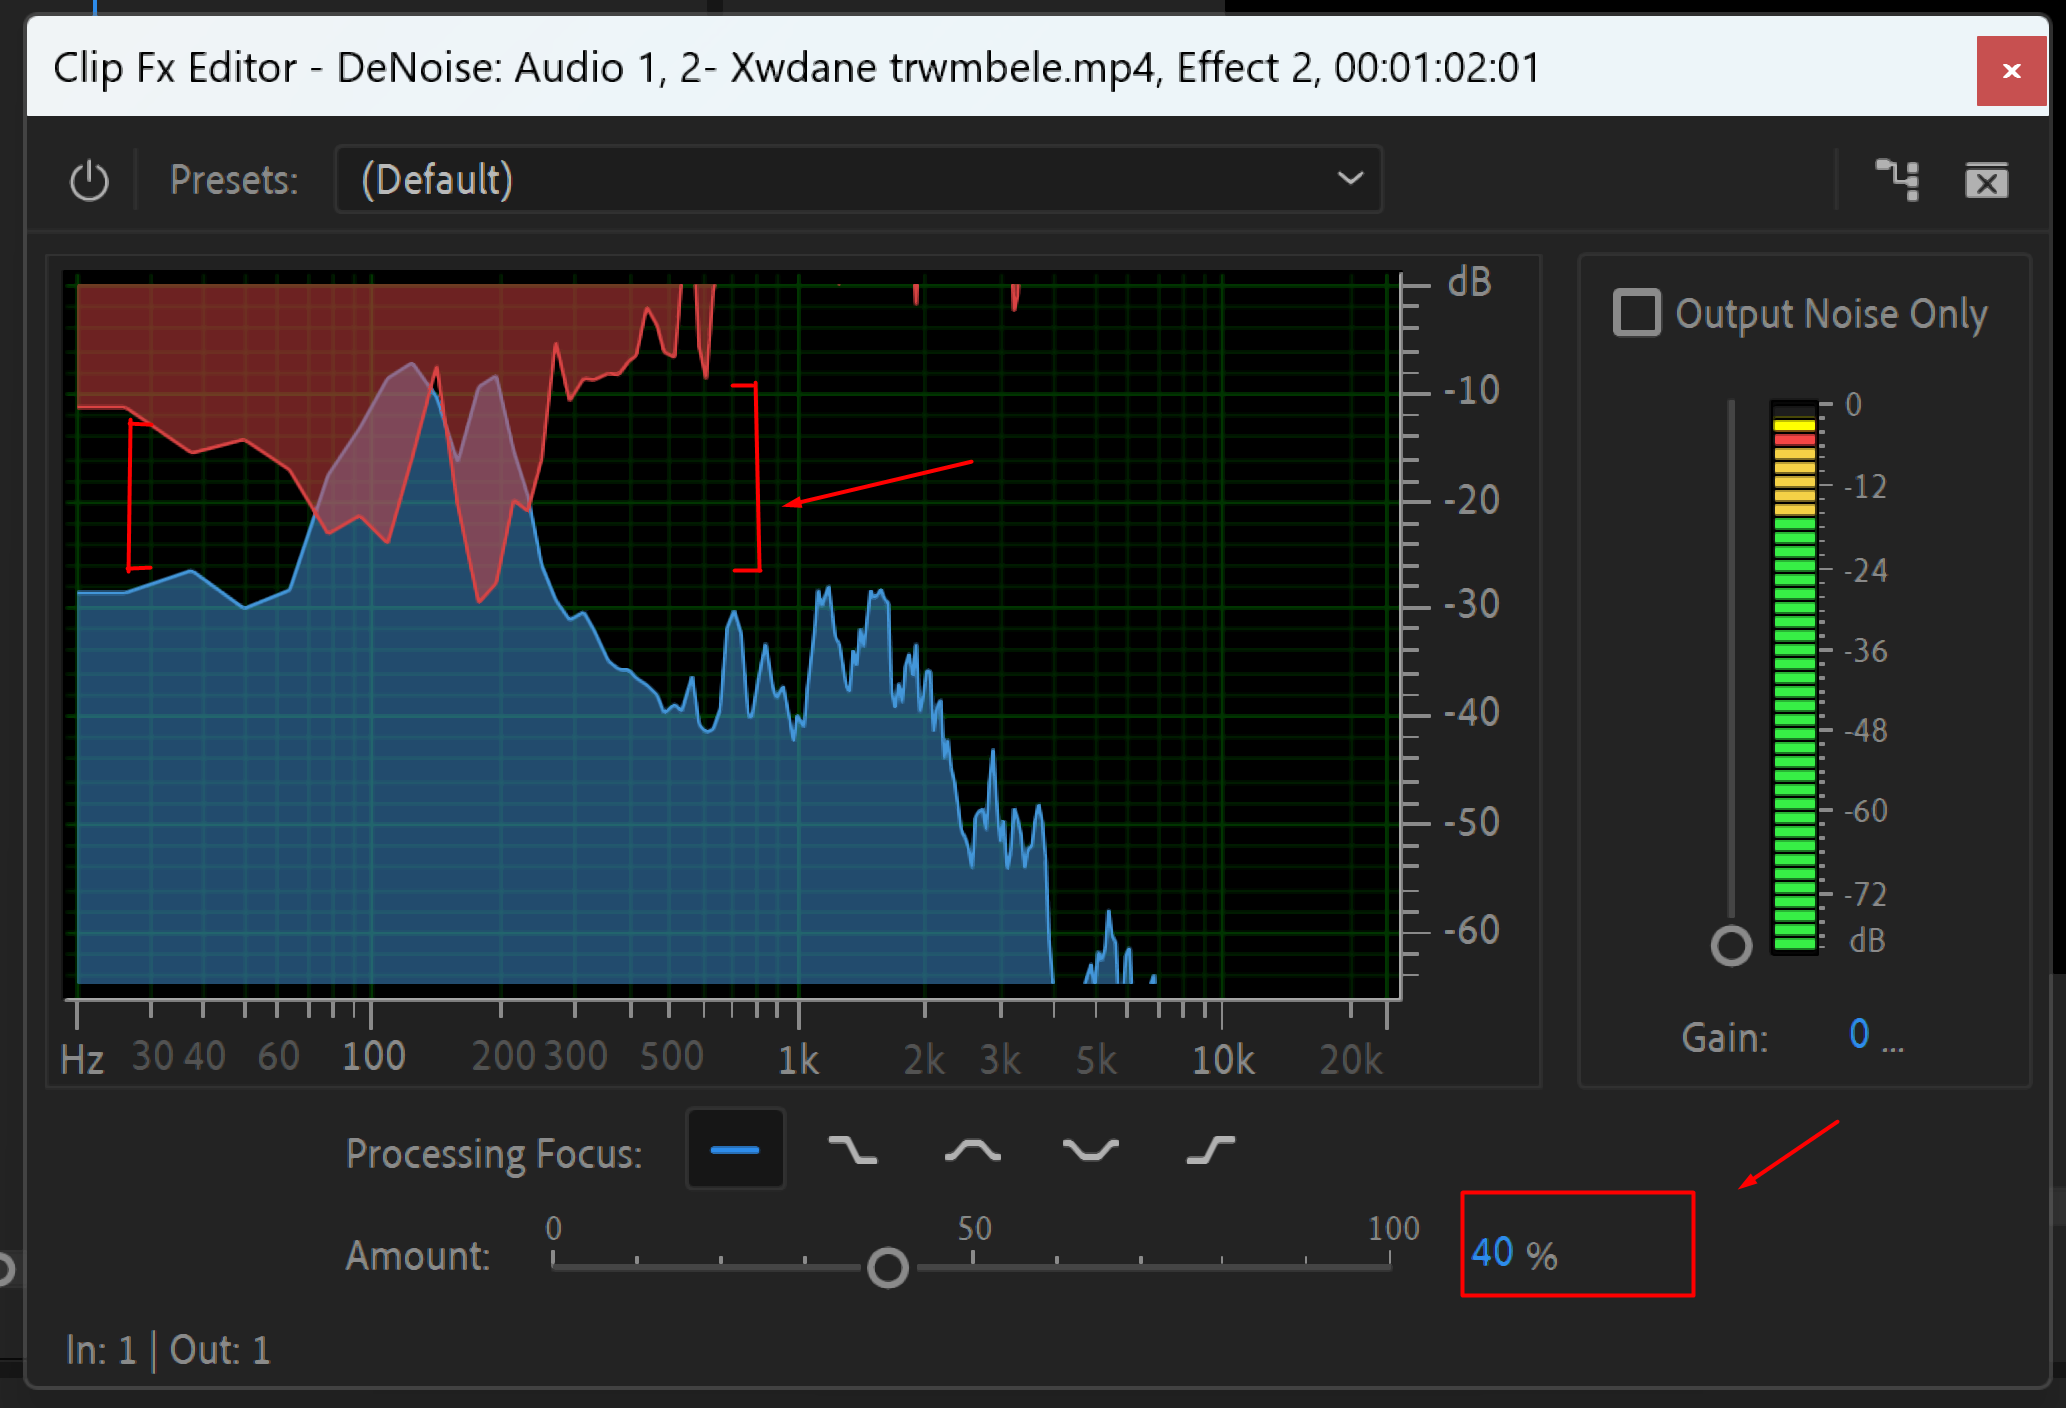Enable Output Noise Only checkbox
This screenshot has width=2066, height=1408.
coord(1636,313)
